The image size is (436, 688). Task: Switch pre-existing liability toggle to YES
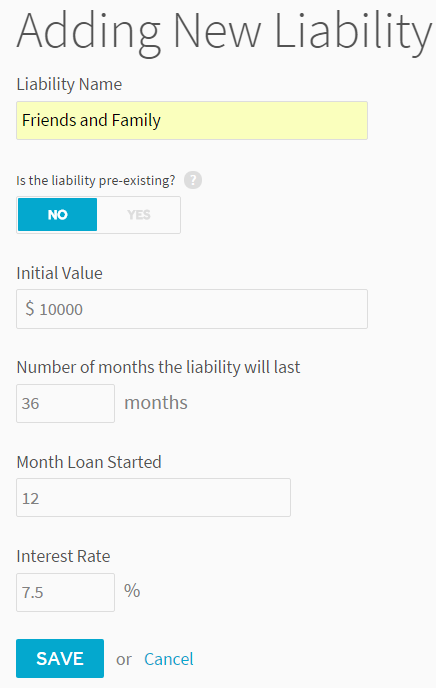pyautogui.click(x=139, y=215)
